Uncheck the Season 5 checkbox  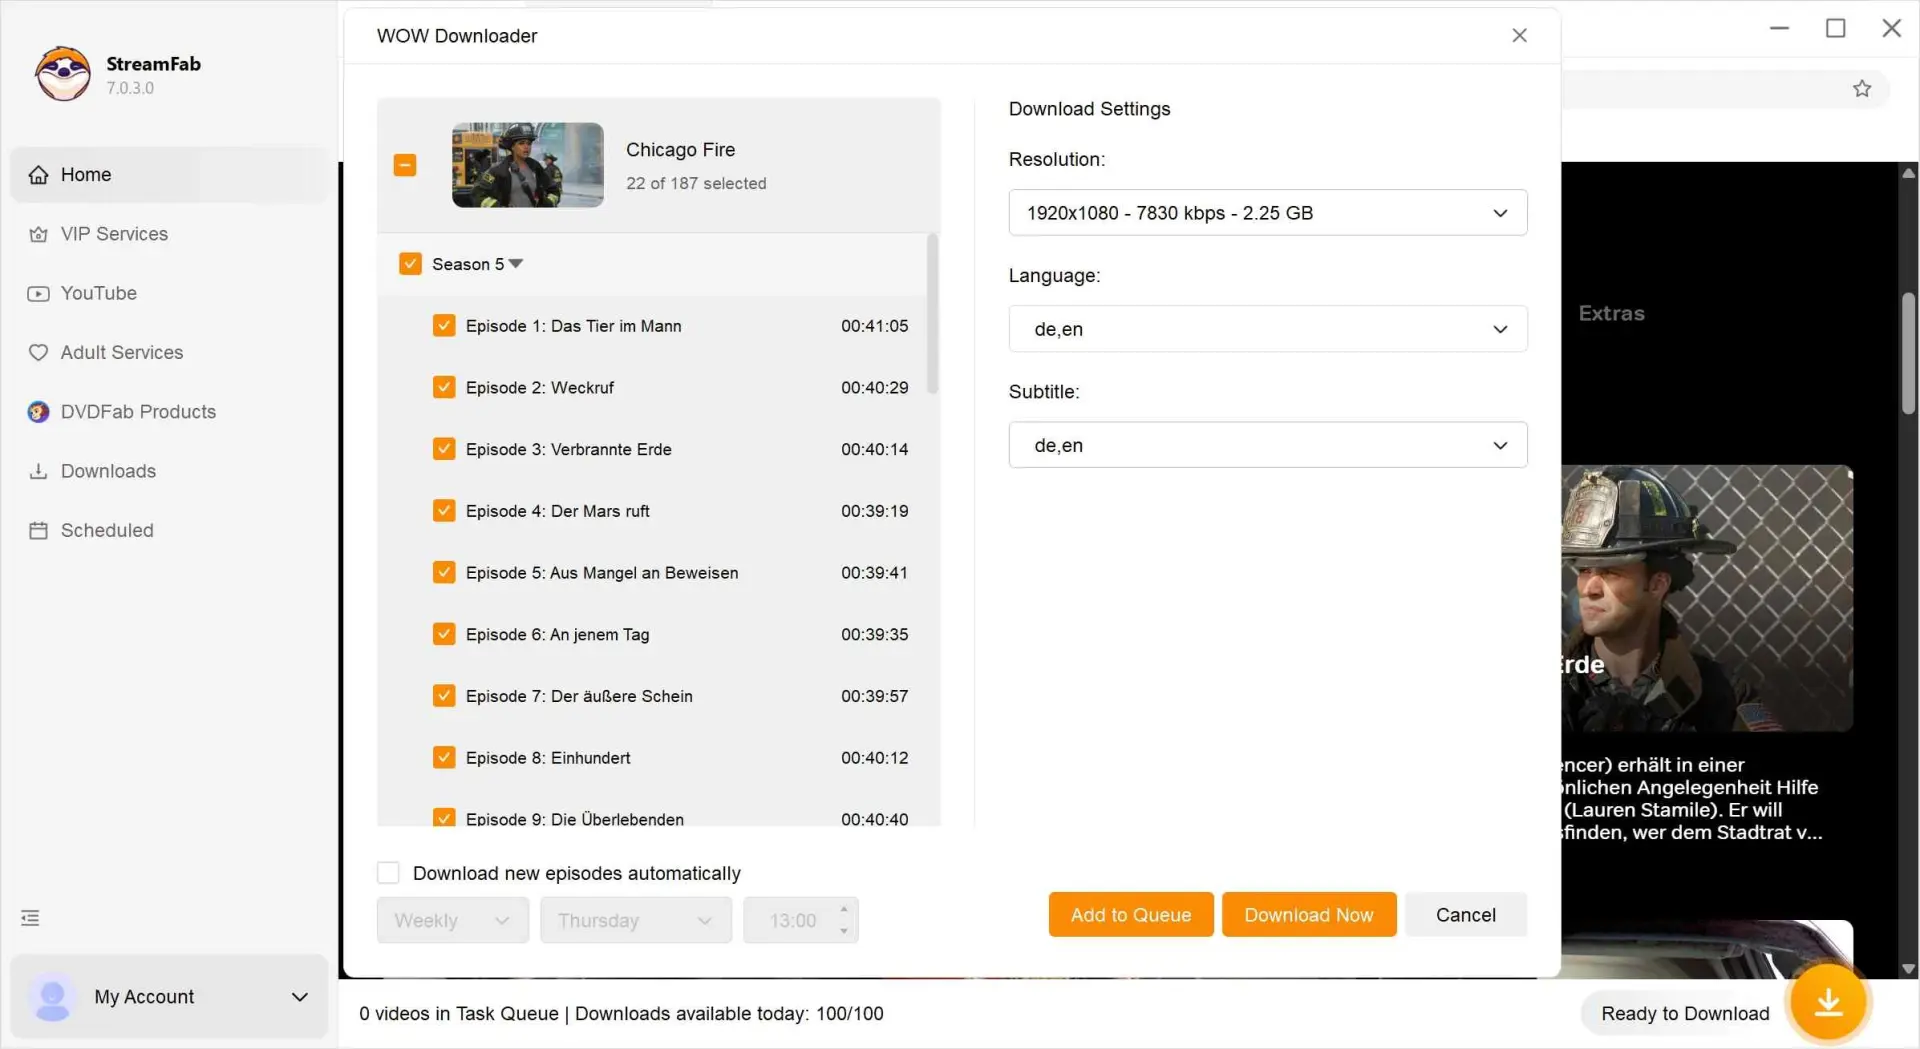point(410,264)
